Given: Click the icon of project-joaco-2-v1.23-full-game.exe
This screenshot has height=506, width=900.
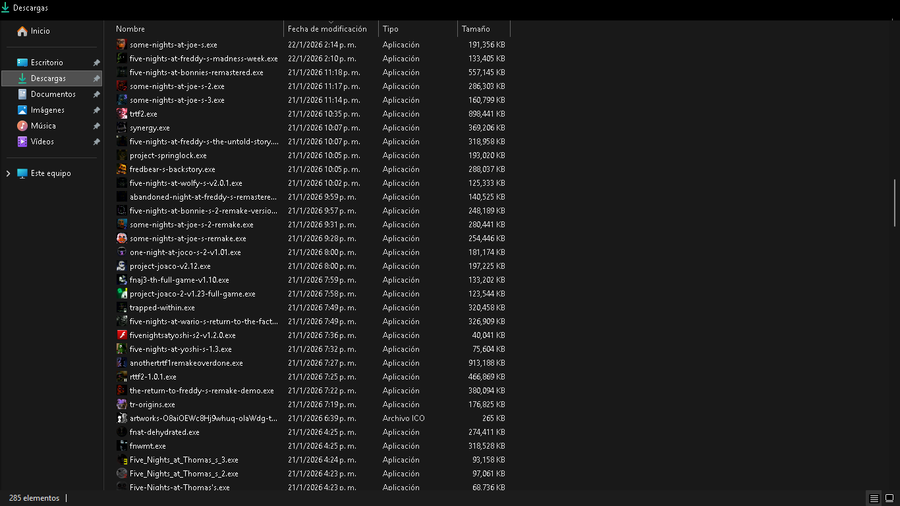Looking at the screenshot, I should pyautogui.click(x=122, y=294).
